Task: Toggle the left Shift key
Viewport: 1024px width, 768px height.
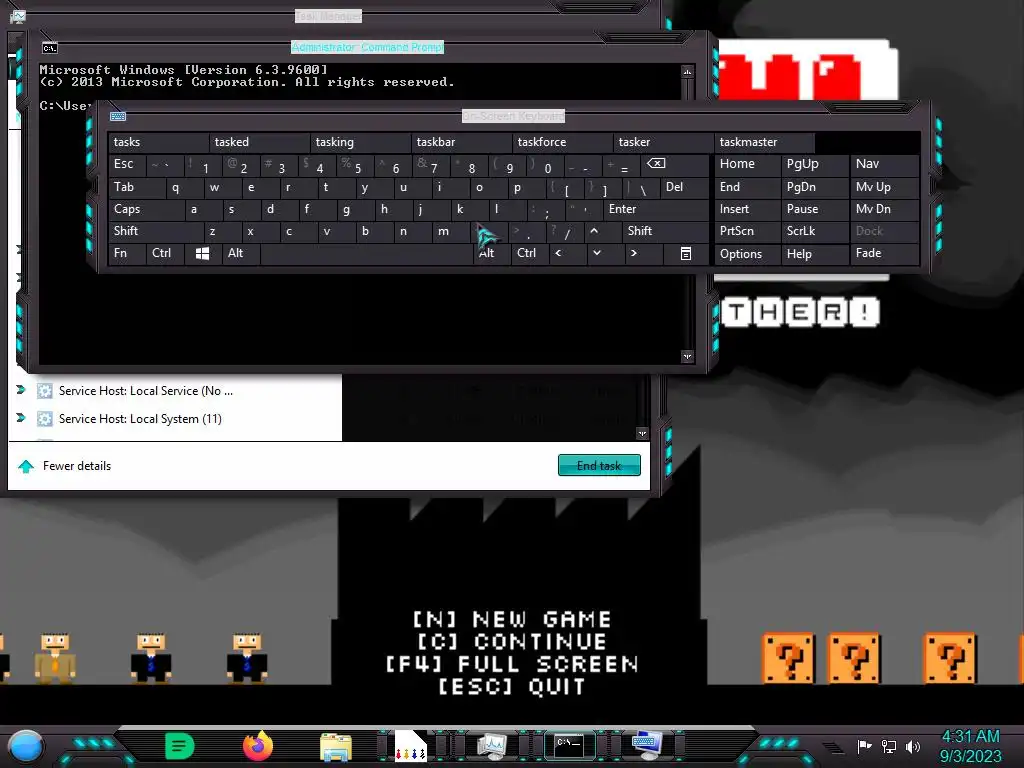Action: (155, 231)
